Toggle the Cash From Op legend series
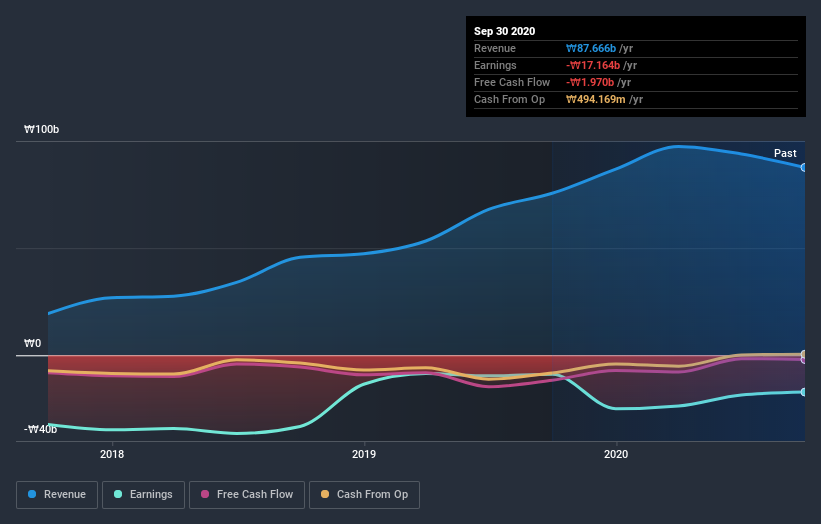Viewport: 821px width, 524px height. 364,495
